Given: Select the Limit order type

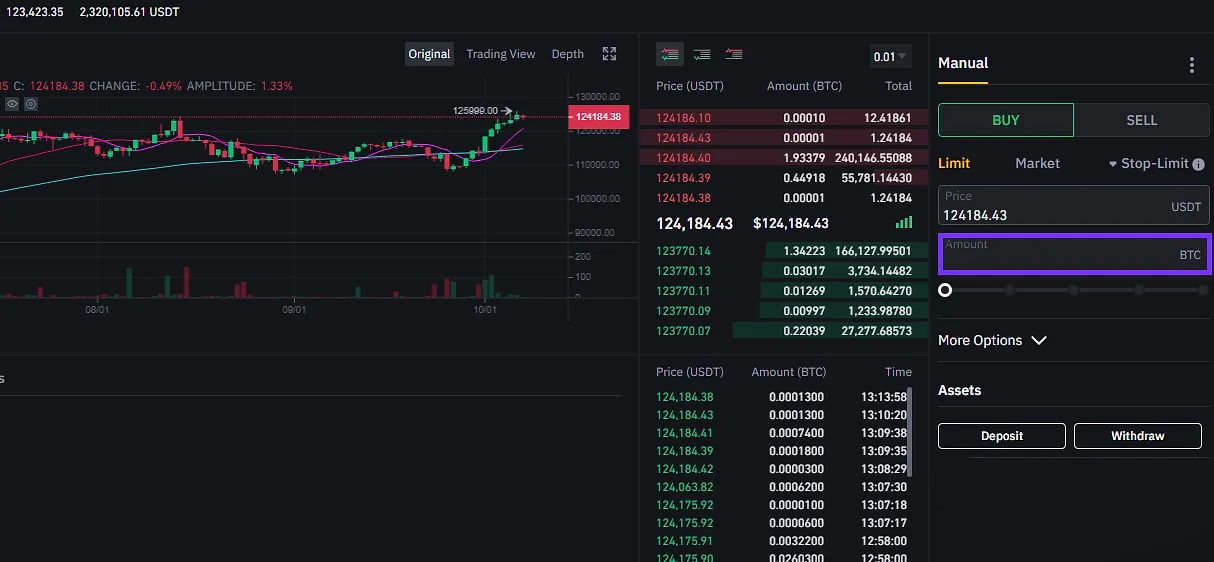Looking at the screenshot, I should click(954, 163).
